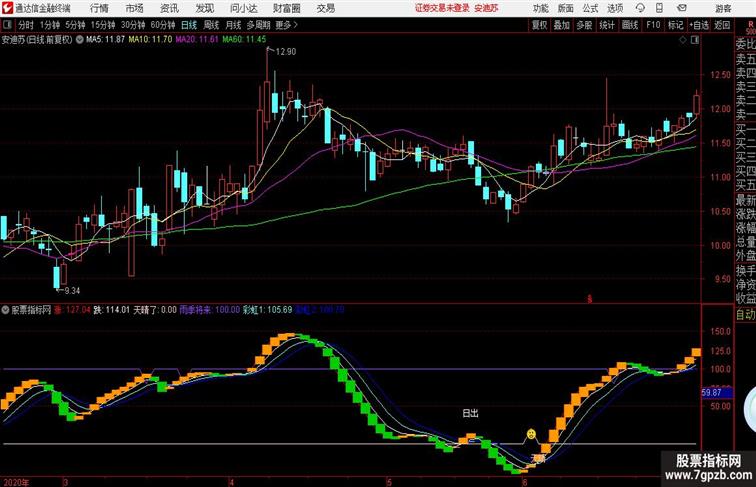Click the 通达信 red app logo icon
The width and height of the screenshot is (756, 487).
click(8, 8)
